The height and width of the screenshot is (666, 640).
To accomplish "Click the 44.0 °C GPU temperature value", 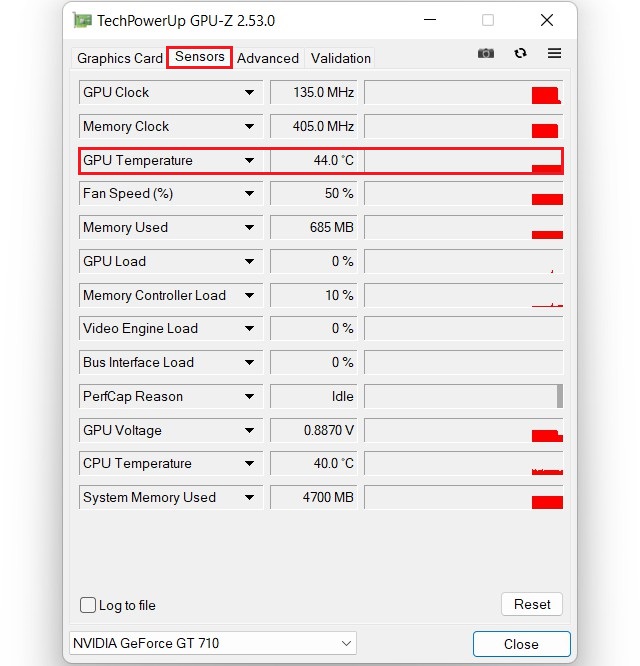I will point(314,160).
